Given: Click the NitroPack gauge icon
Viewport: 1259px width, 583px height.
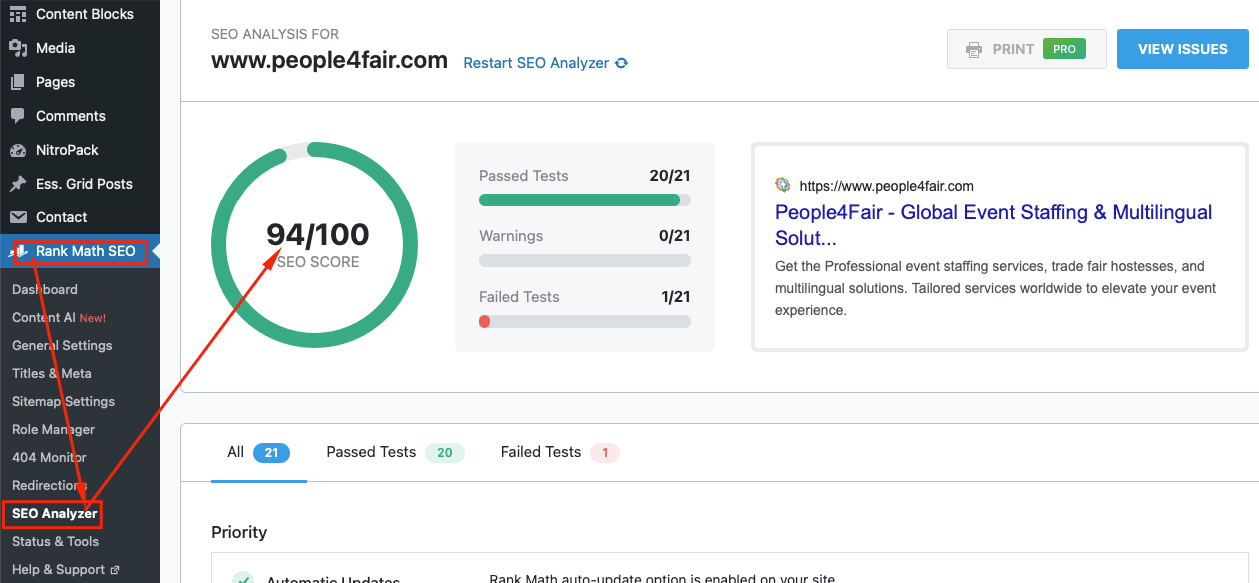Looking at the screenshot, I should [18, 150].
